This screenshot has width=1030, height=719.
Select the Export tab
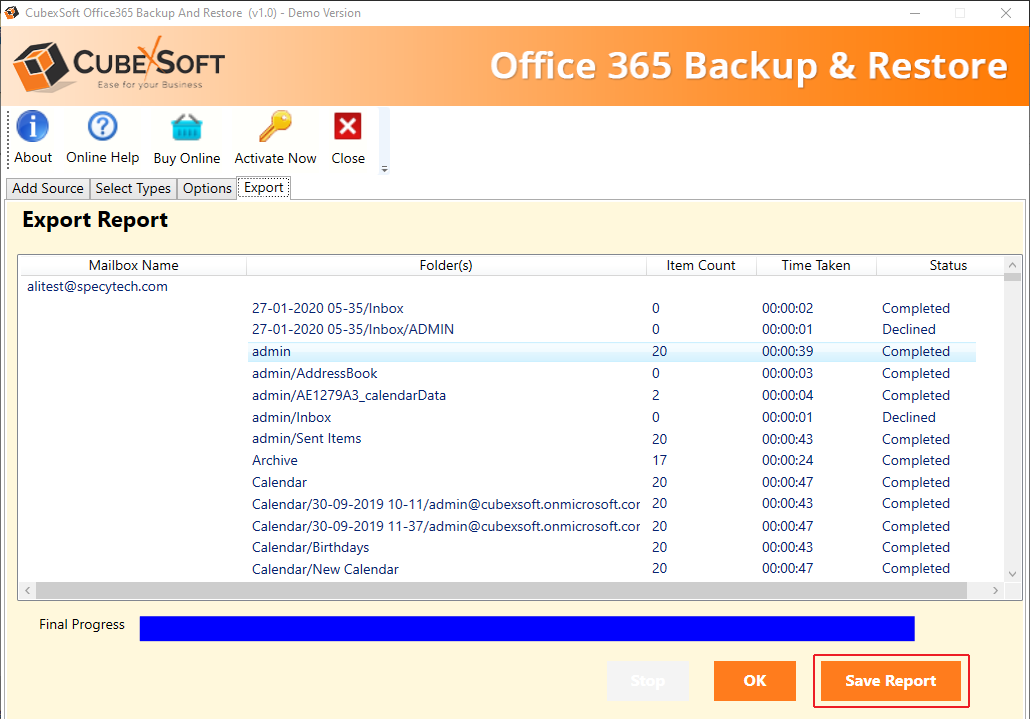click(x=263, y=188)
